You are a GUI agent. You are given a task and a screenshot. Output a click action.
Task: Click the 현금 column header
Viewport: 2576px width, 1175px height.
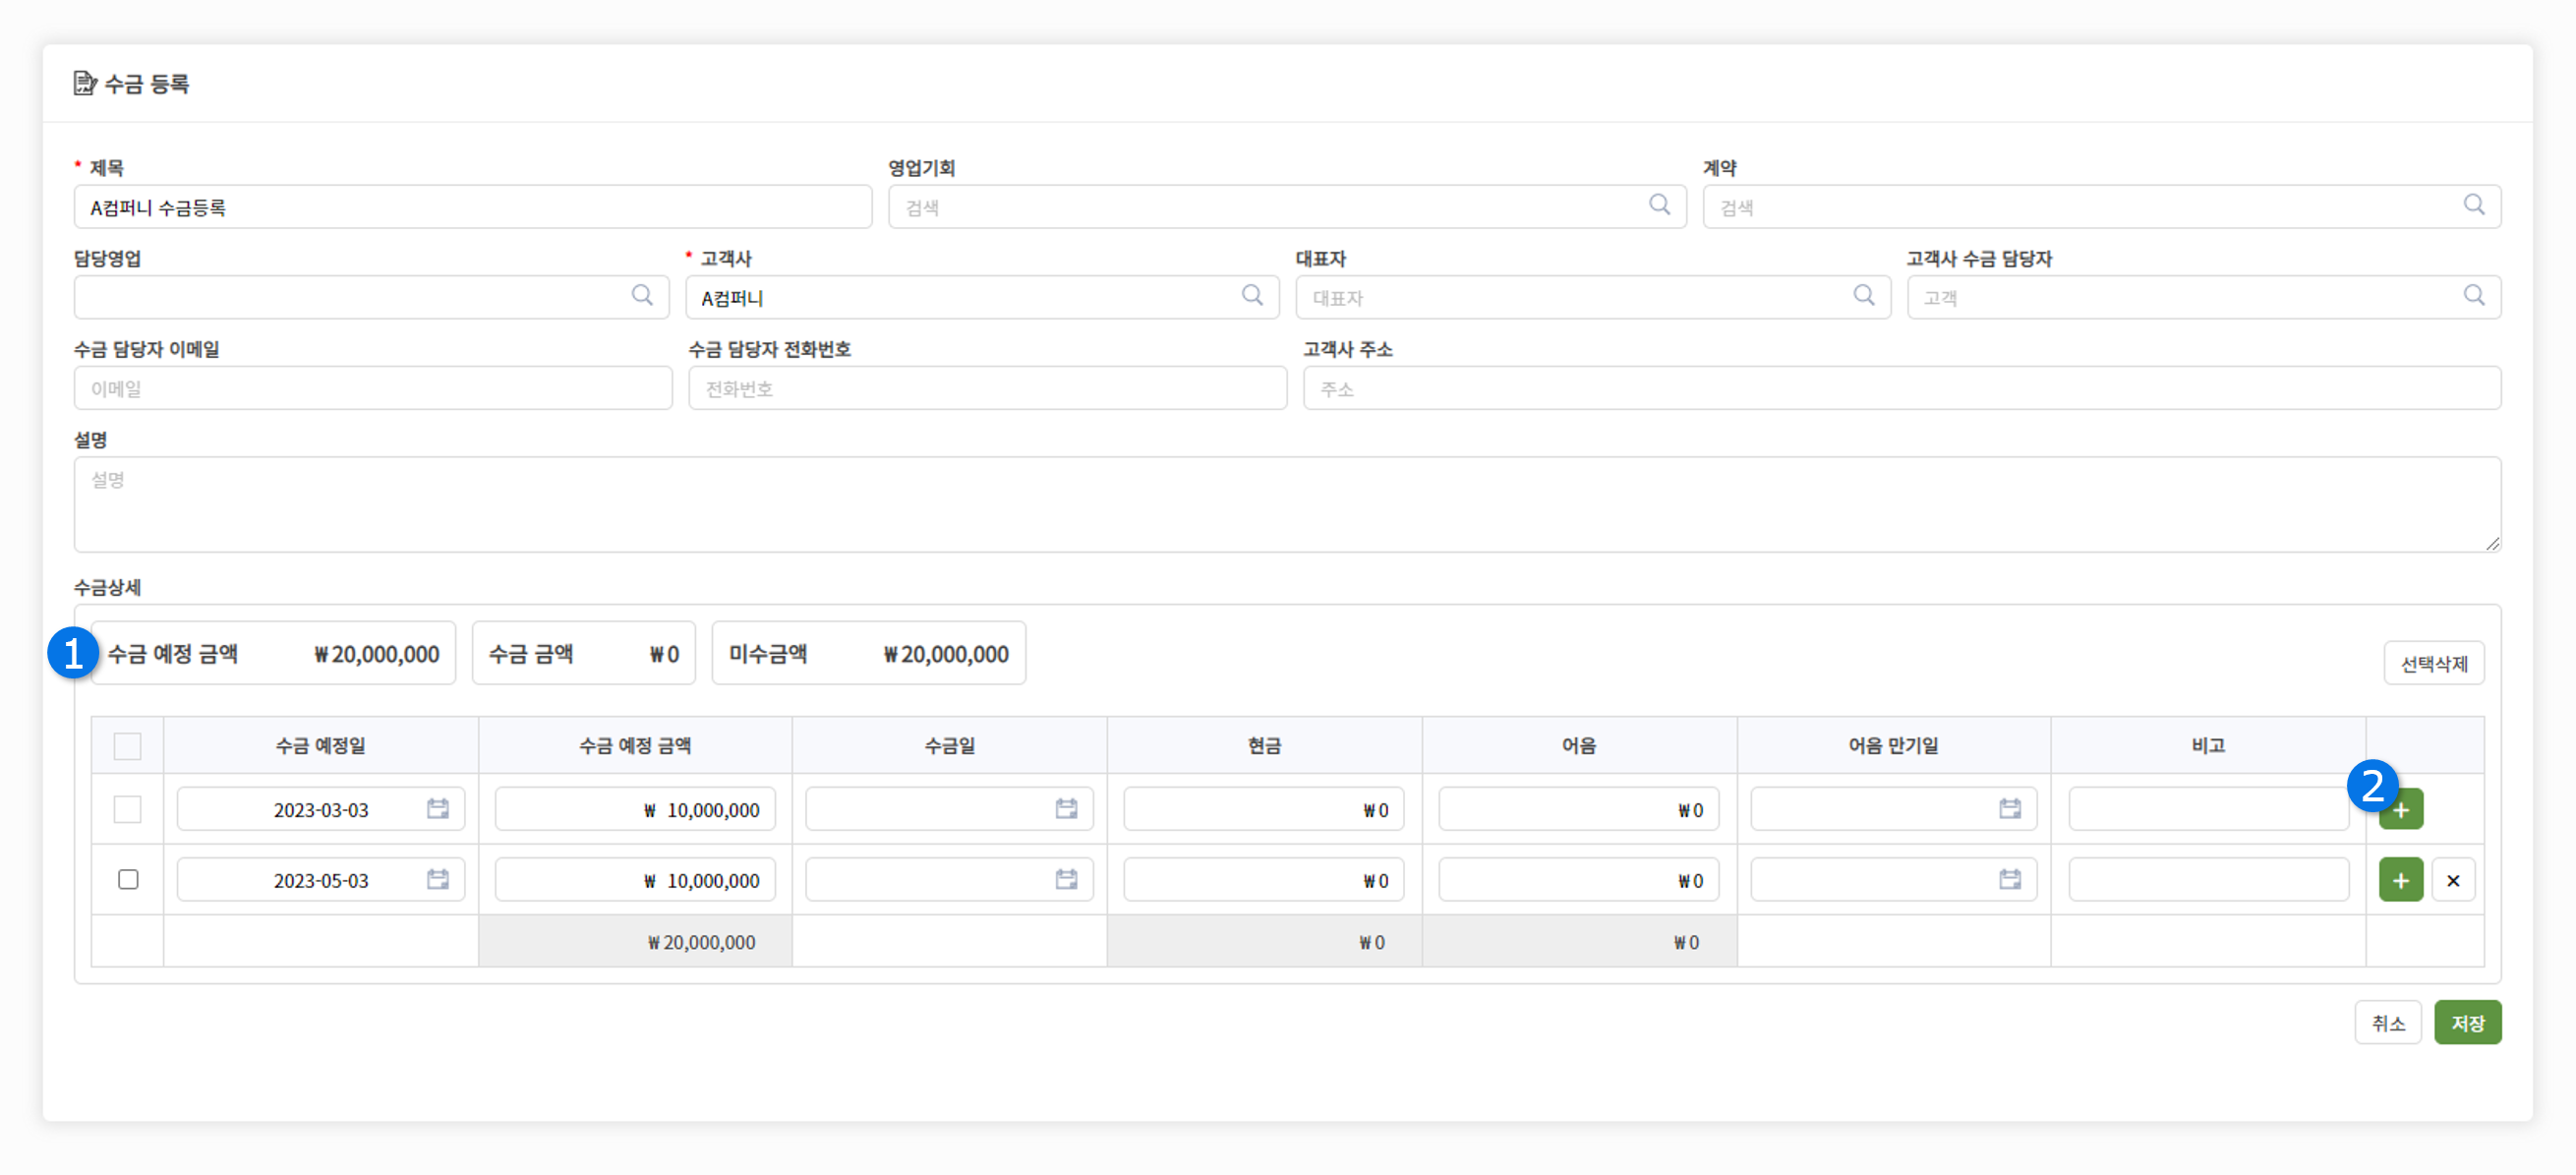pyautogui.click(x=1264, y=746)
